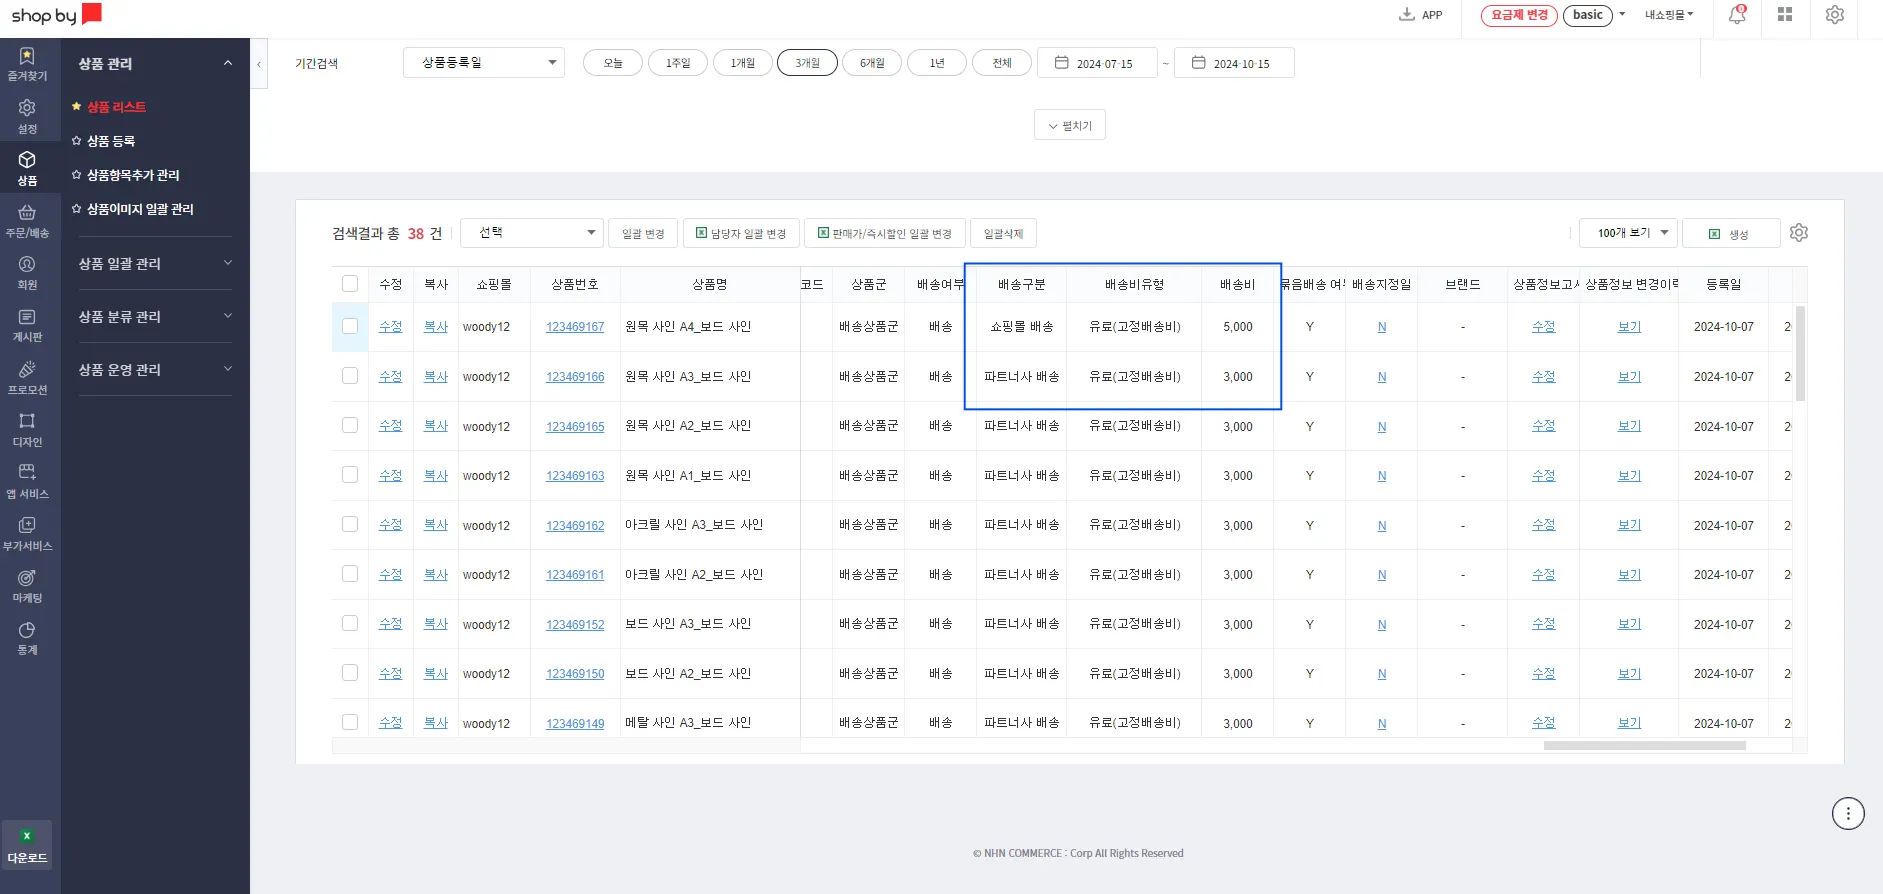The height and width of the screenshot is (894, 1883).
Task: Click the horizontal scrollbar under the table
Action: [x=1644, y=746]
